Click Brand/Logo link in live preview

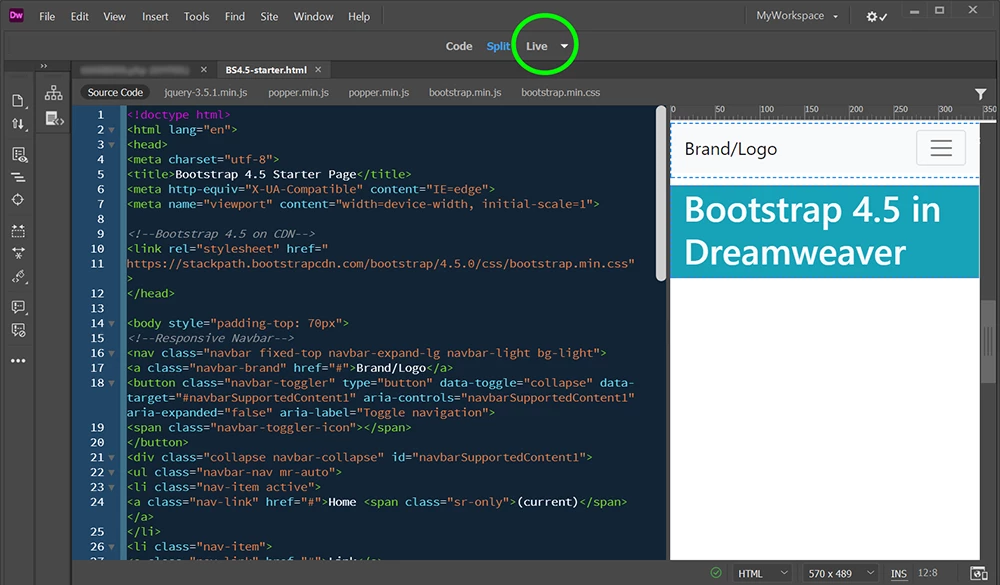click(731, 149)
